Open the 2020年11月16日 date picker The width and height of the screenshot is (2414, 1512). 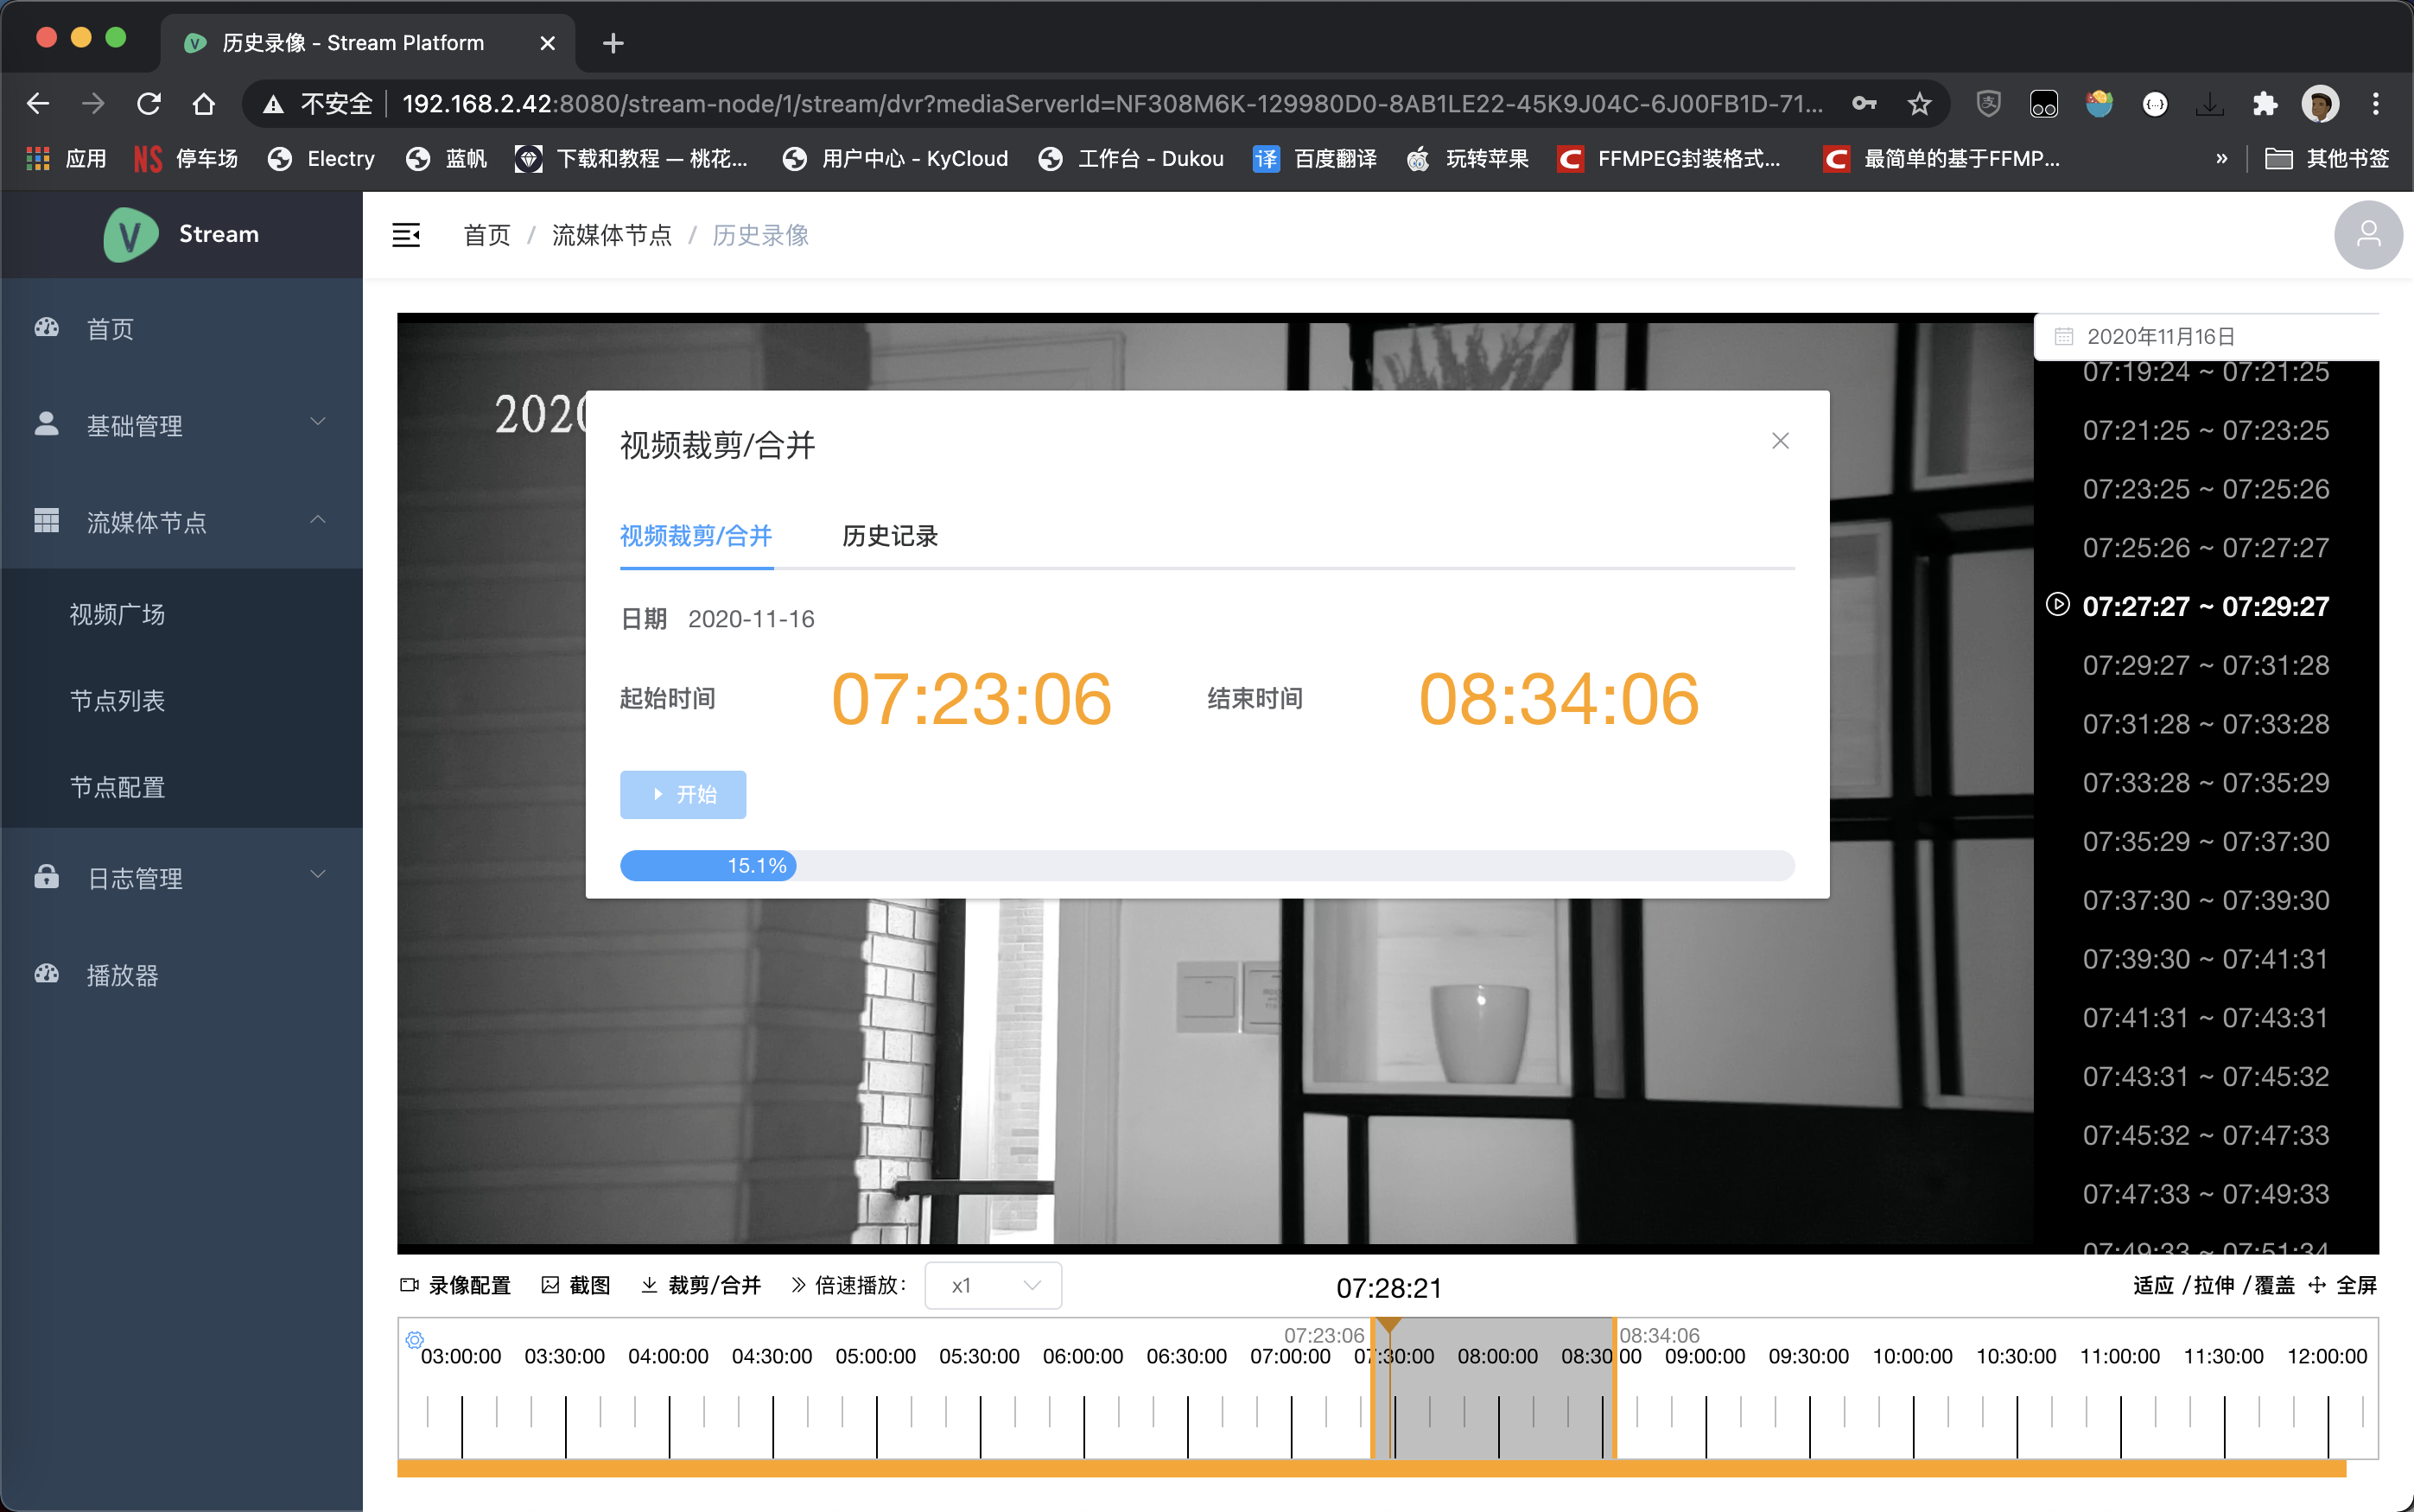click(x=2160, y=336)
